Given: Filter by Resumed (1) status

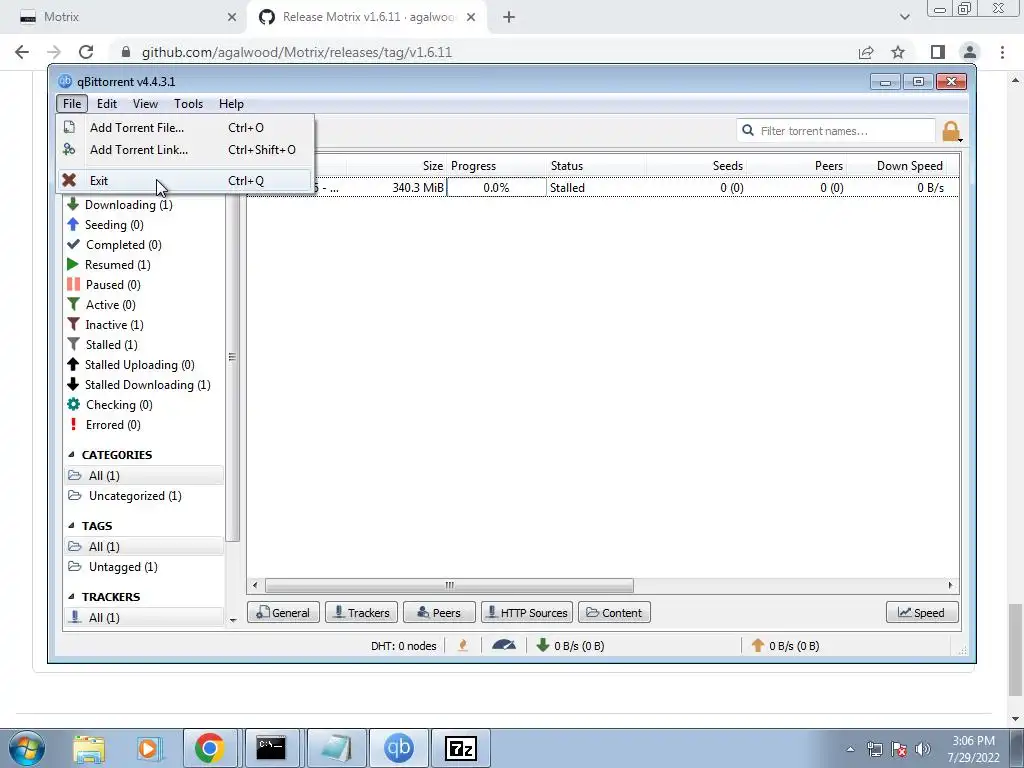Looking at the screenshot, I should [118, 264].
